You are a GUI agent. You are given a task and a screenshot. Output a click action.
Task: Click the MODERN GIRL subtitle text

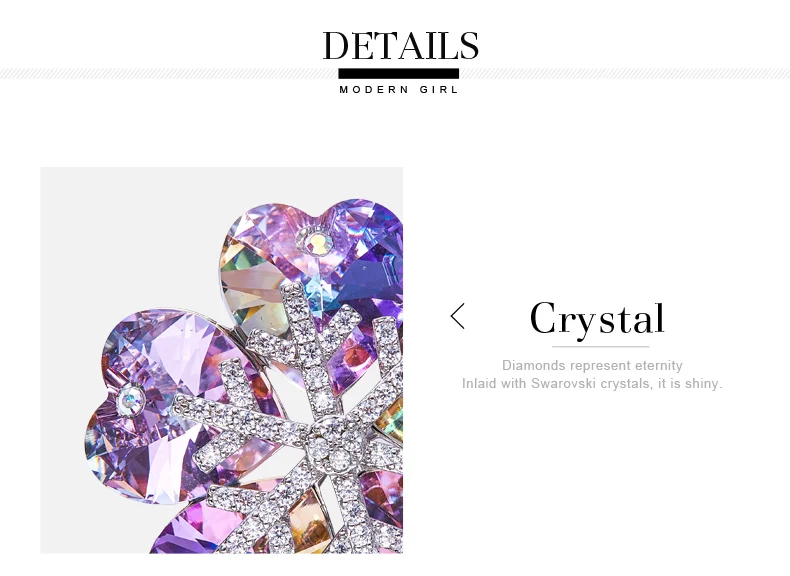click(x=399, y=90)
